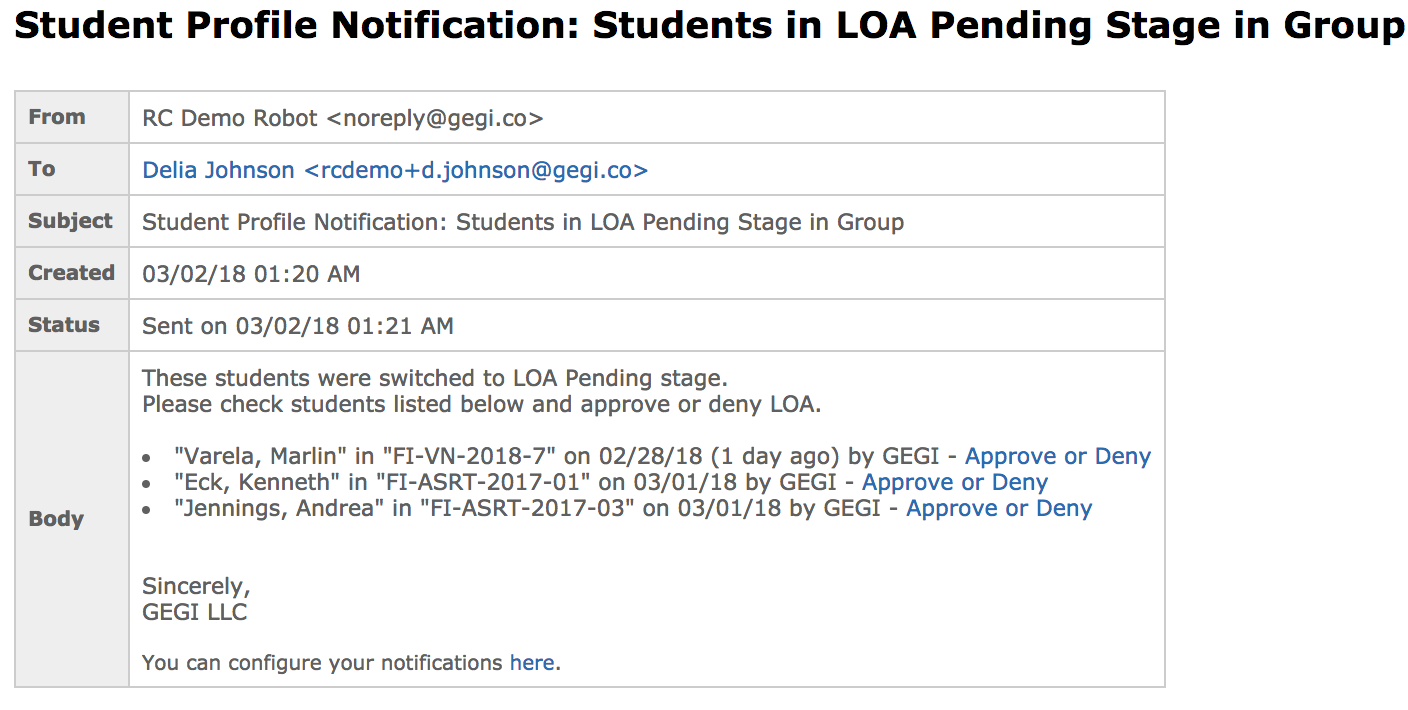Viewport: 1408px width, 710px height.
Task: Click the "Sent on 03/02/18 01:21 AM" status text
Action: pos(297,326)
